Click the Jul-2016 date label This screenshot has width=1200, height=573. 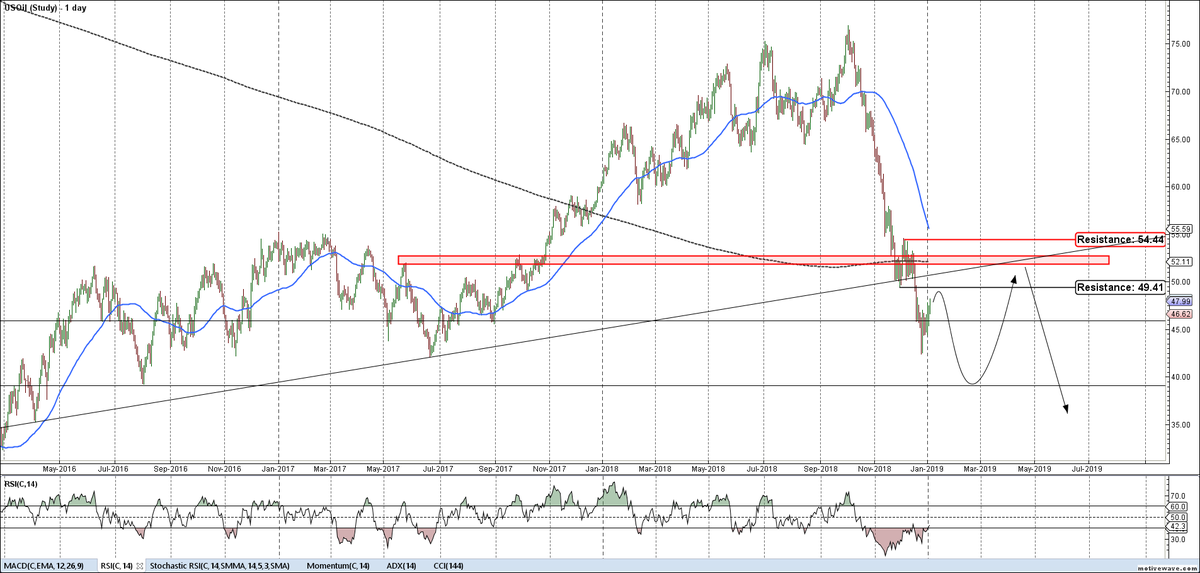click(x=113, y=468)
